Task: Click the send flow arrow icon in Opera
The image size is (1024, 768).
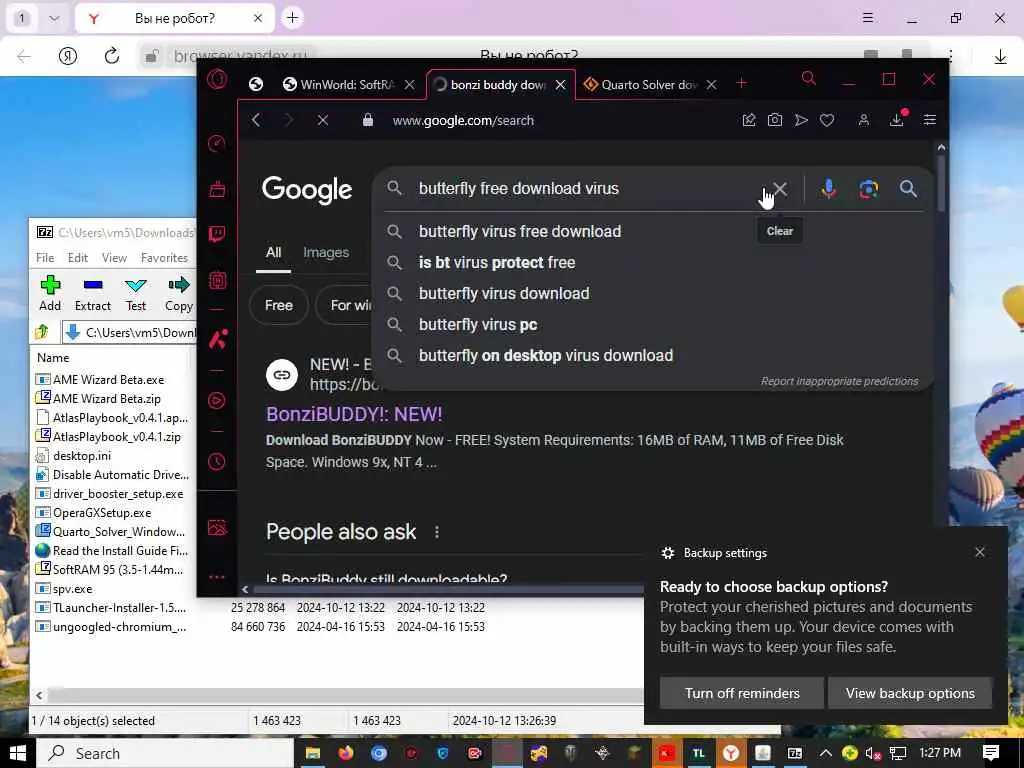Action: (x=801, y=120)
